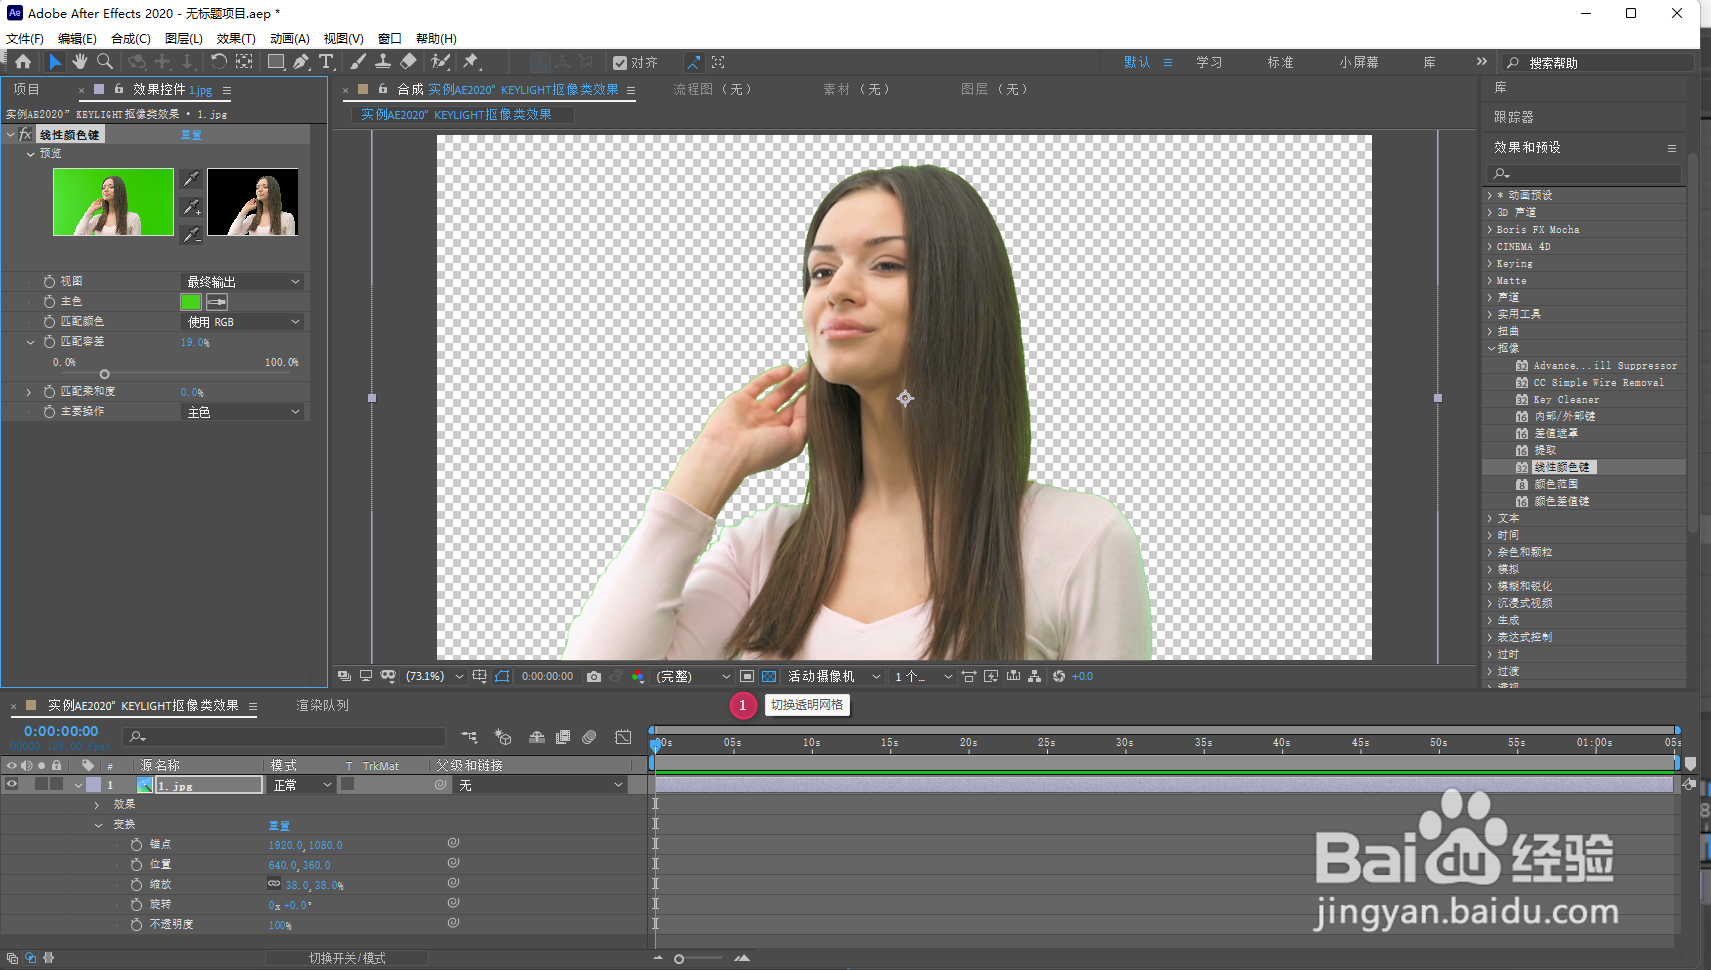1711x970 pixels.
Task: Enable motion blur icon in timeline
Action: pos(589,737)
